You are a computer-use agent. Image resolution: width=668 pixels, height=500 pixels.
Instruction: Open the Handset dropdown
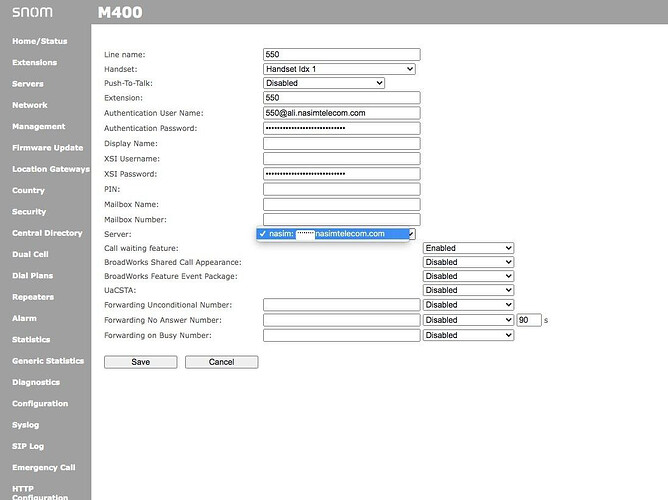(x=339, y=69)
